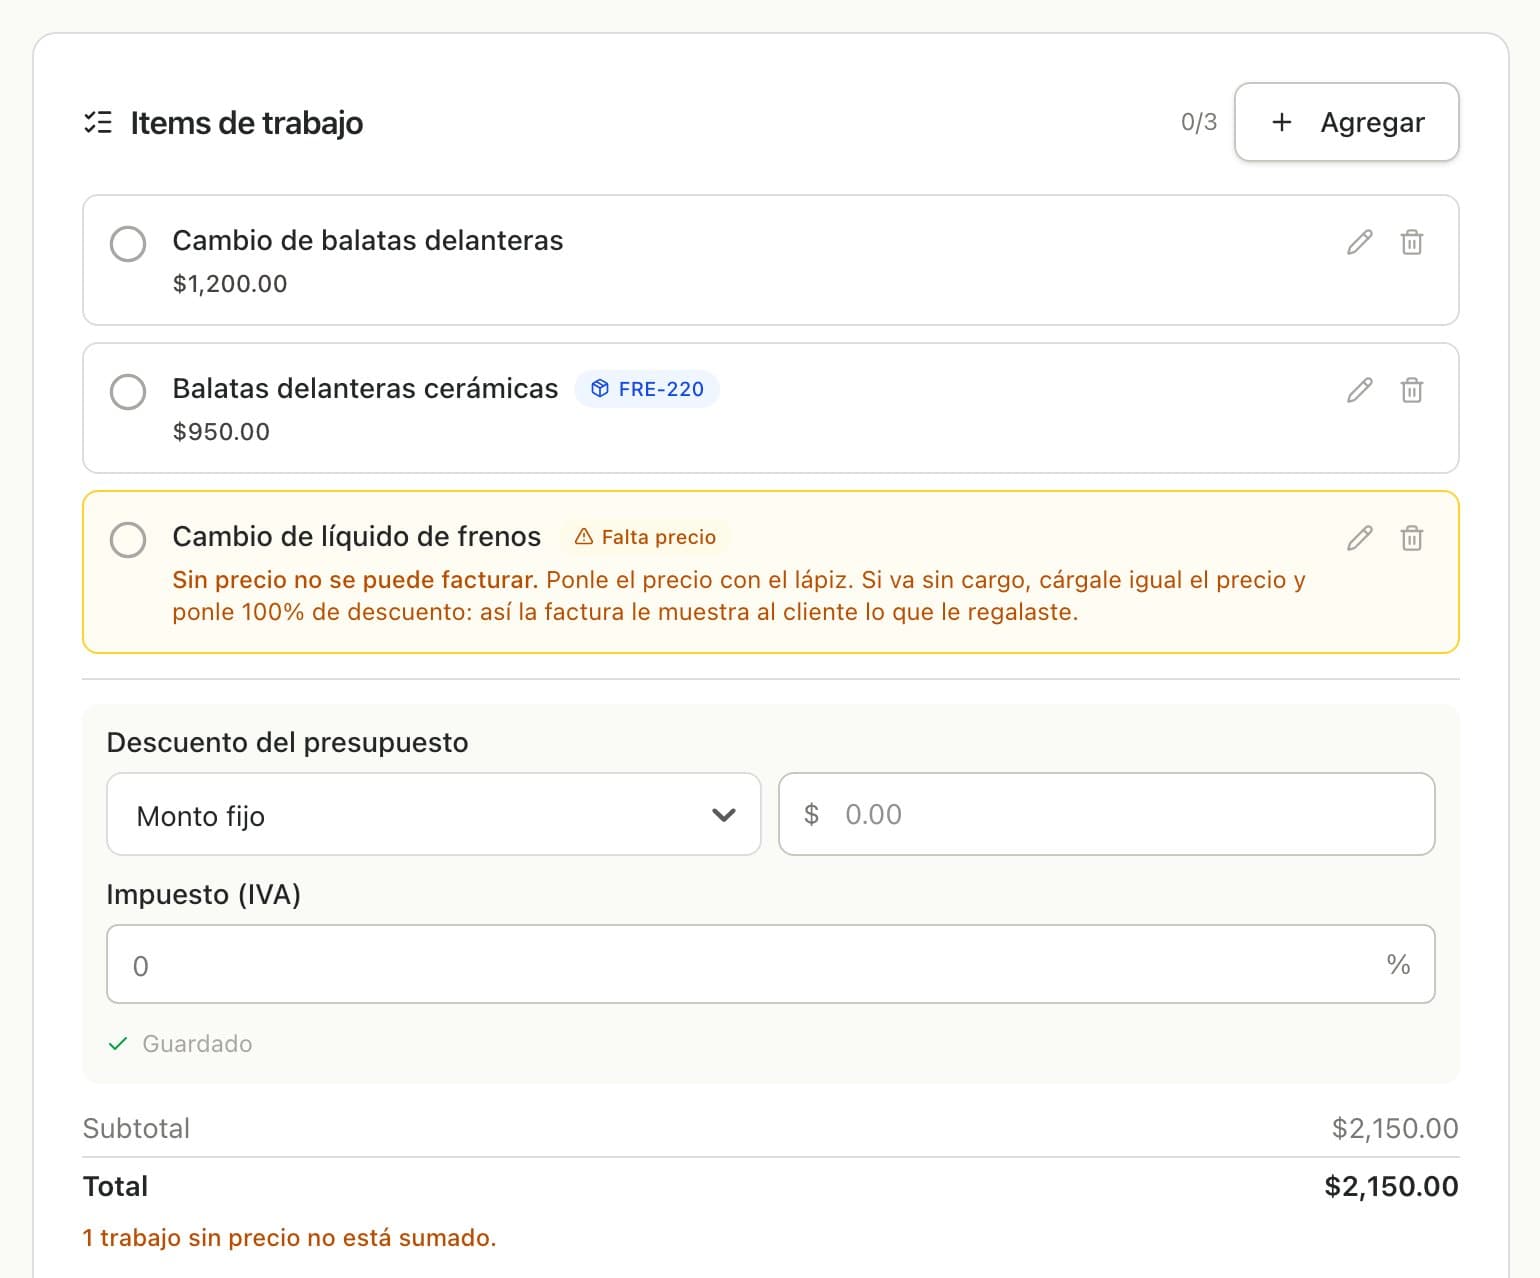Click the 0/3 completed items counter
1540x1278 pixels.
coord(1199,122)
